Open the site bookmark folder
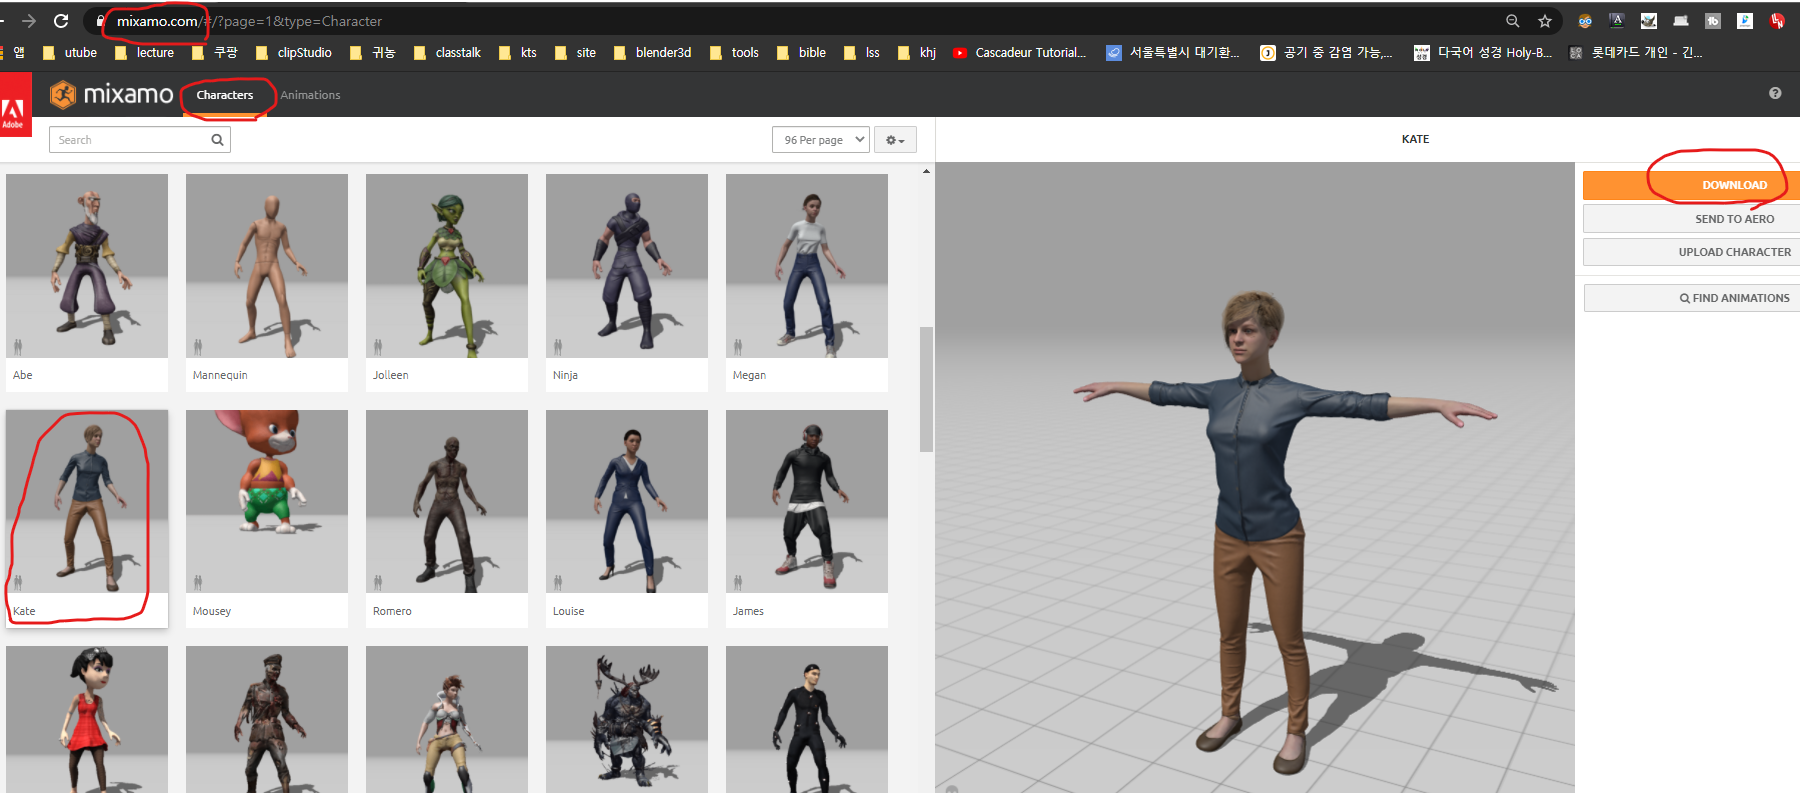 tap(575, 53)
